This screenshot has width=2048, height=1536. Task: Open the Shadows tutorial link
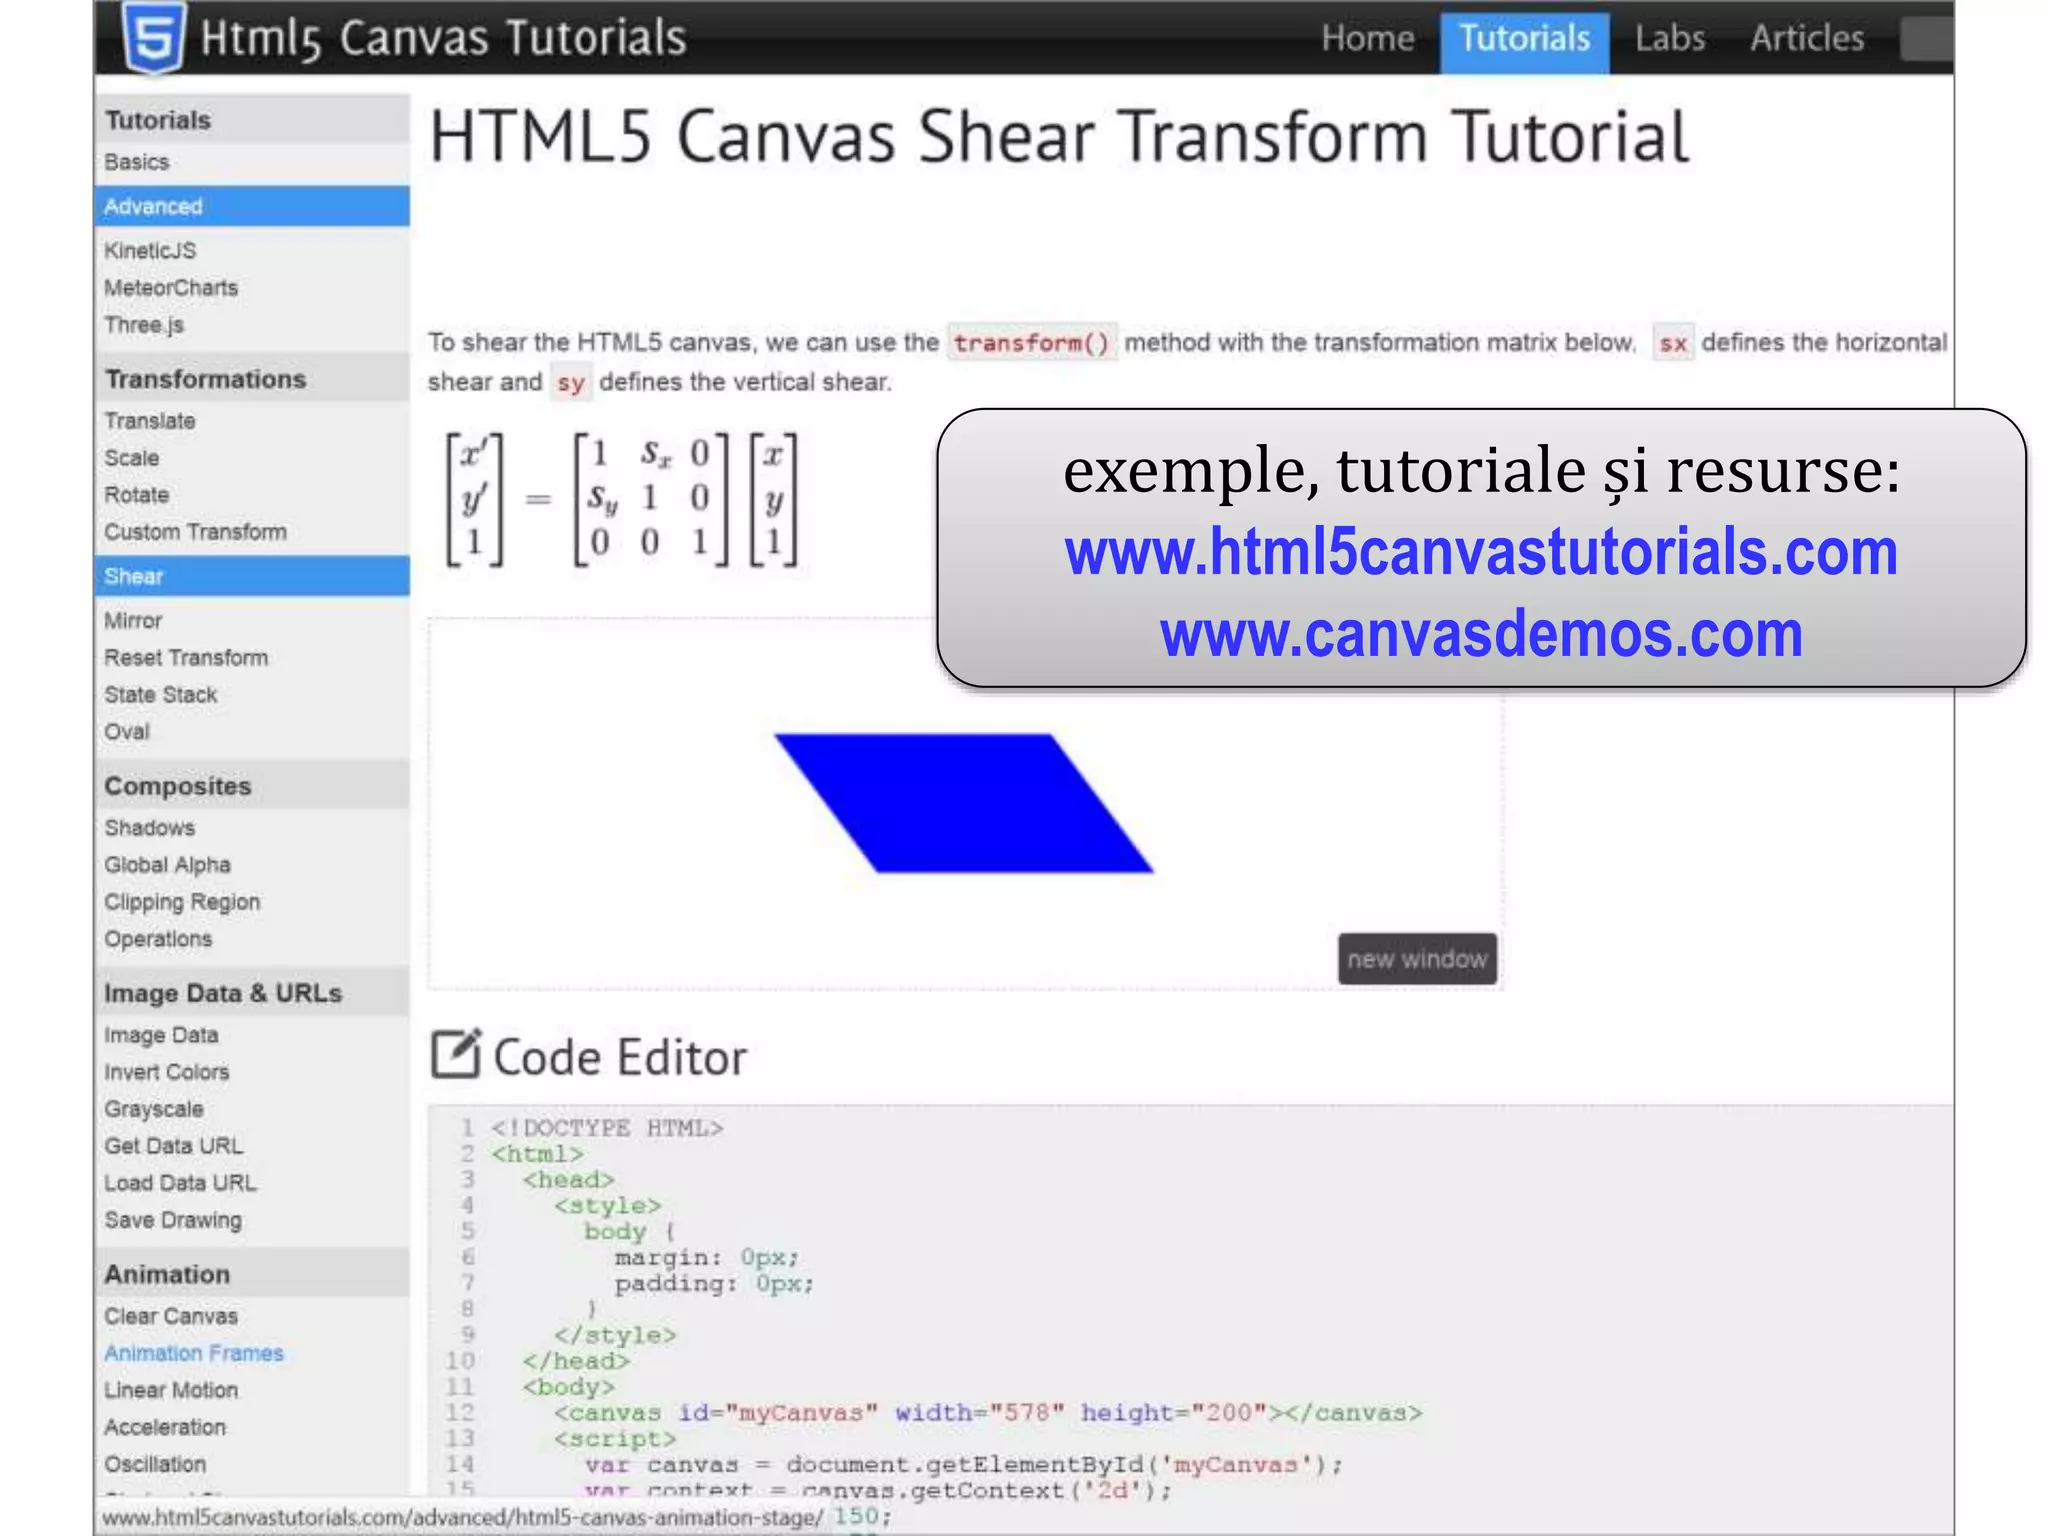150,828
